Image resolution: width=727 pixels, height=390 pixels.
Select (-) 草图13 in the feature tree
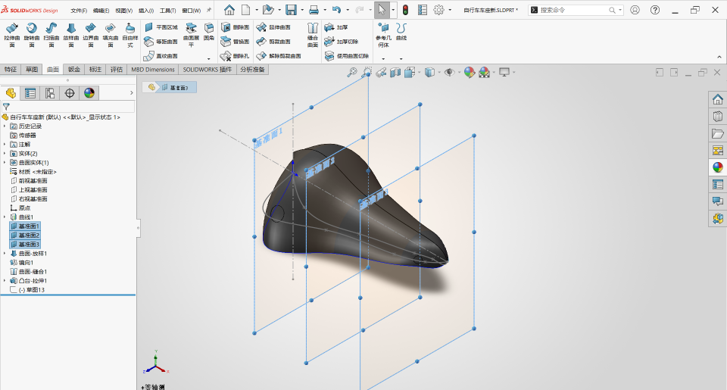pos(27,290)
